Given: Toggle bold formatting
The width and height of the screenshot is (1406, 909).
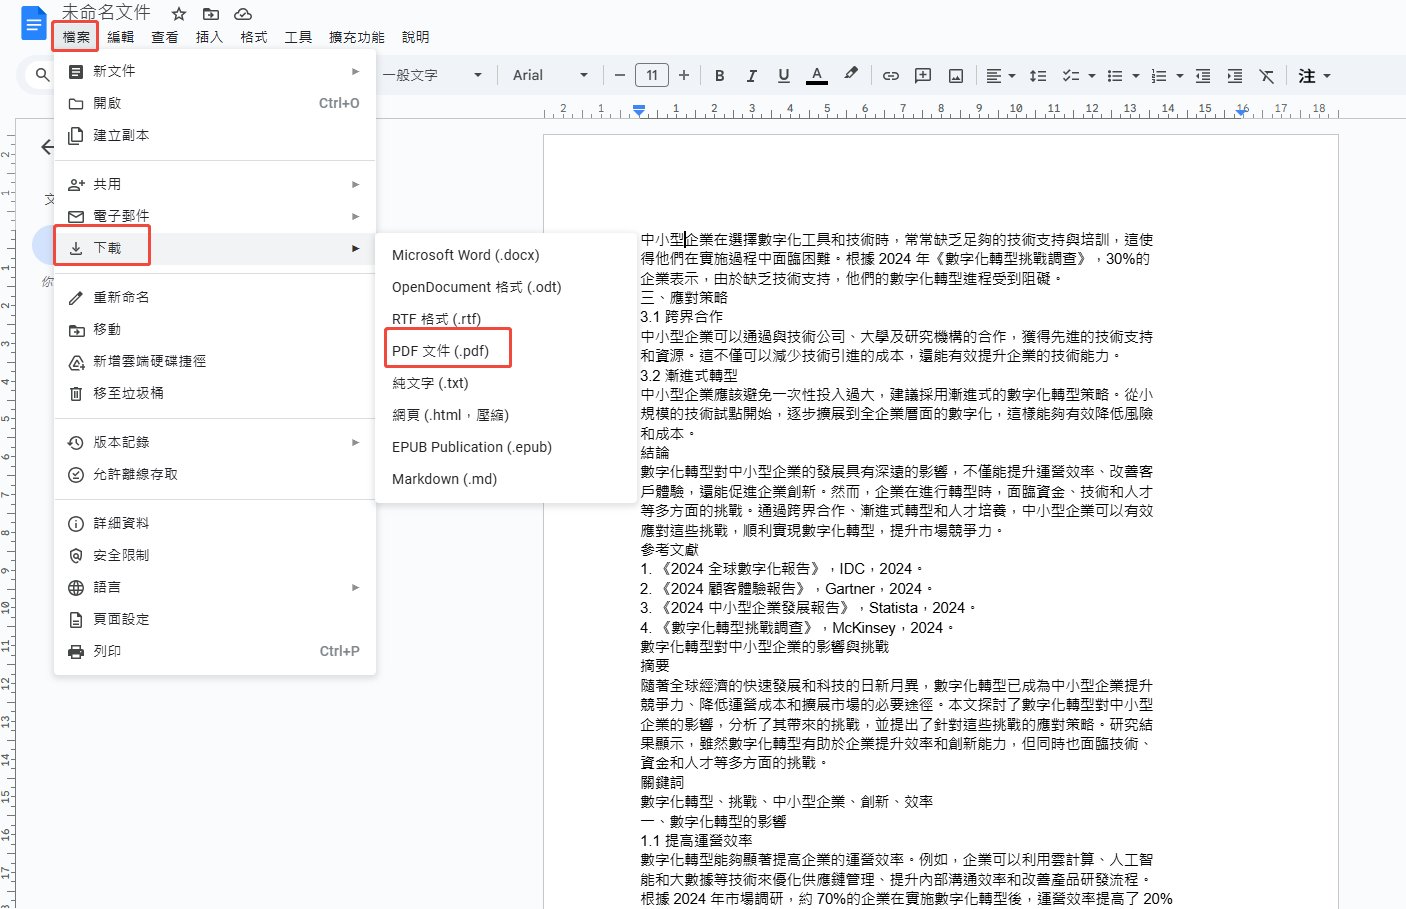Looking at the screenshot, I should pyautogui.click(x=719, y=76).
